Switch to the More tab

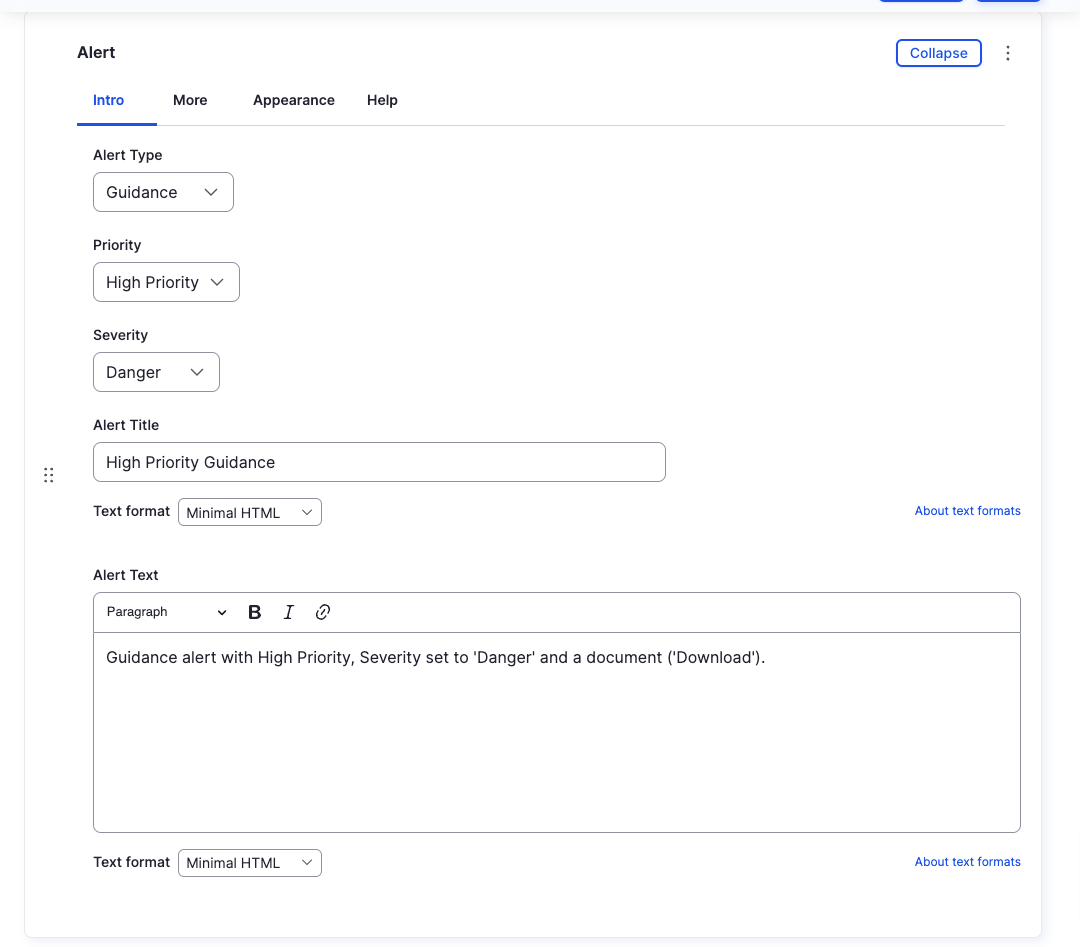click(190, 100)
